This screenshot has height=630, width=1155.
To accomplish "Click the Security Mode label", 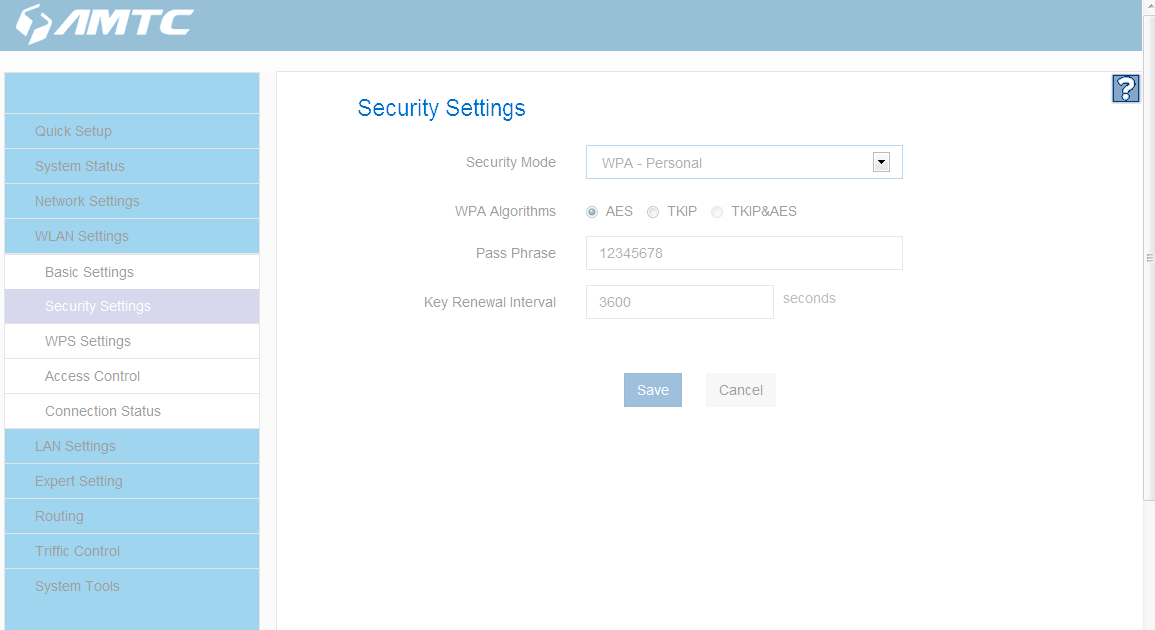I will pyautogui.click(x=510, y=162).
